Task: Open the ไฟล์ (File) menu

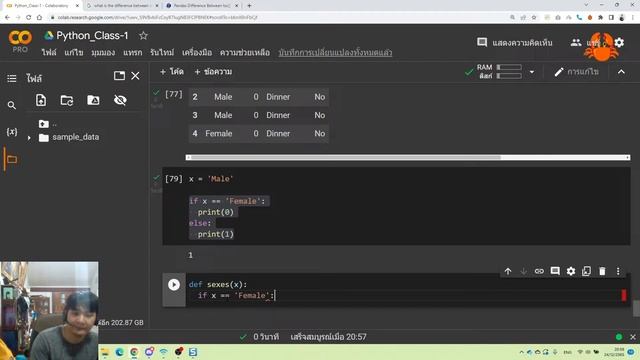Action: [x=49, y=53]
